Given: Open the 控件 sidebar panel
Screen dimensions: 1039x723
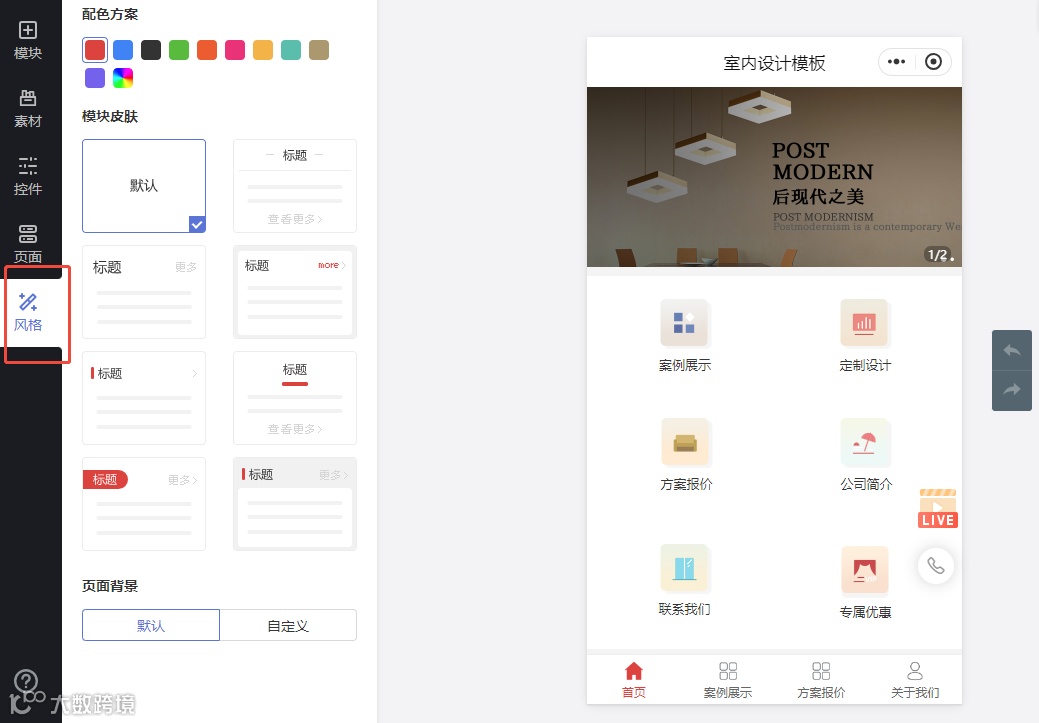Looking at the screenshot, I should pyautogui.click(x=28, y=176).
